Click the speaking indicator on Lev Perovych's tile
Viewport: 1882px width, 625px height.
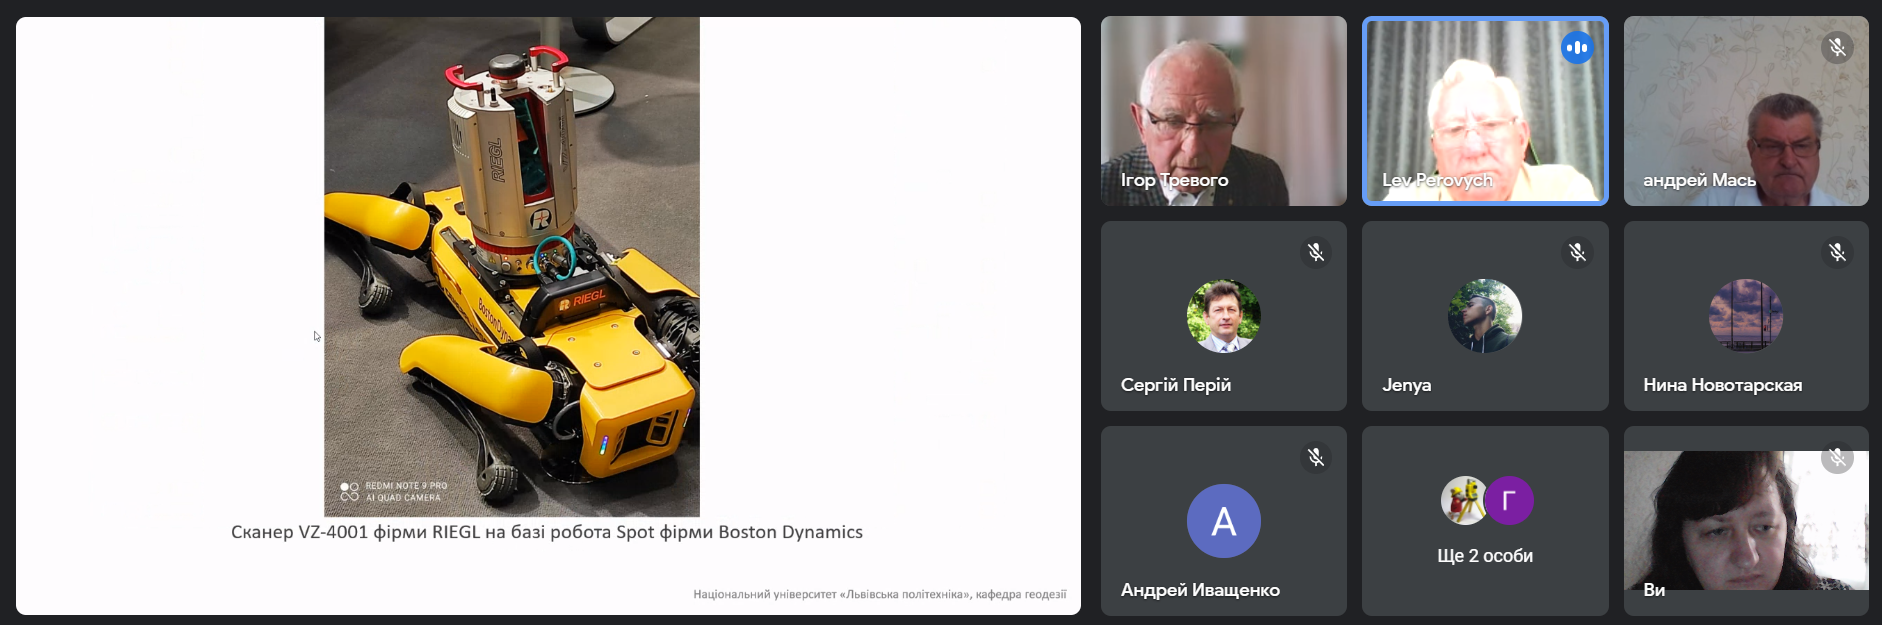pyautogui.click(x=1577, y=47)
